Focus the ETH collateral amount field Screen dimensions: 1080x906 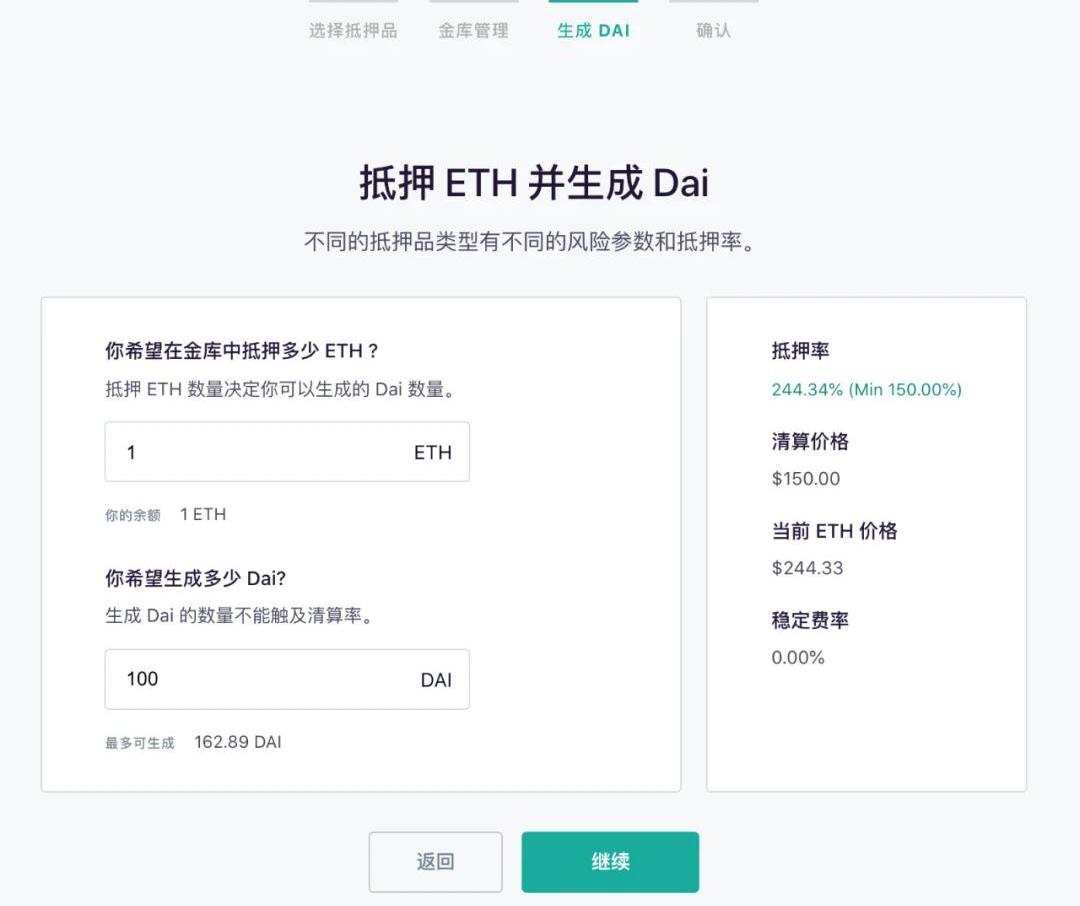[260, 452]
